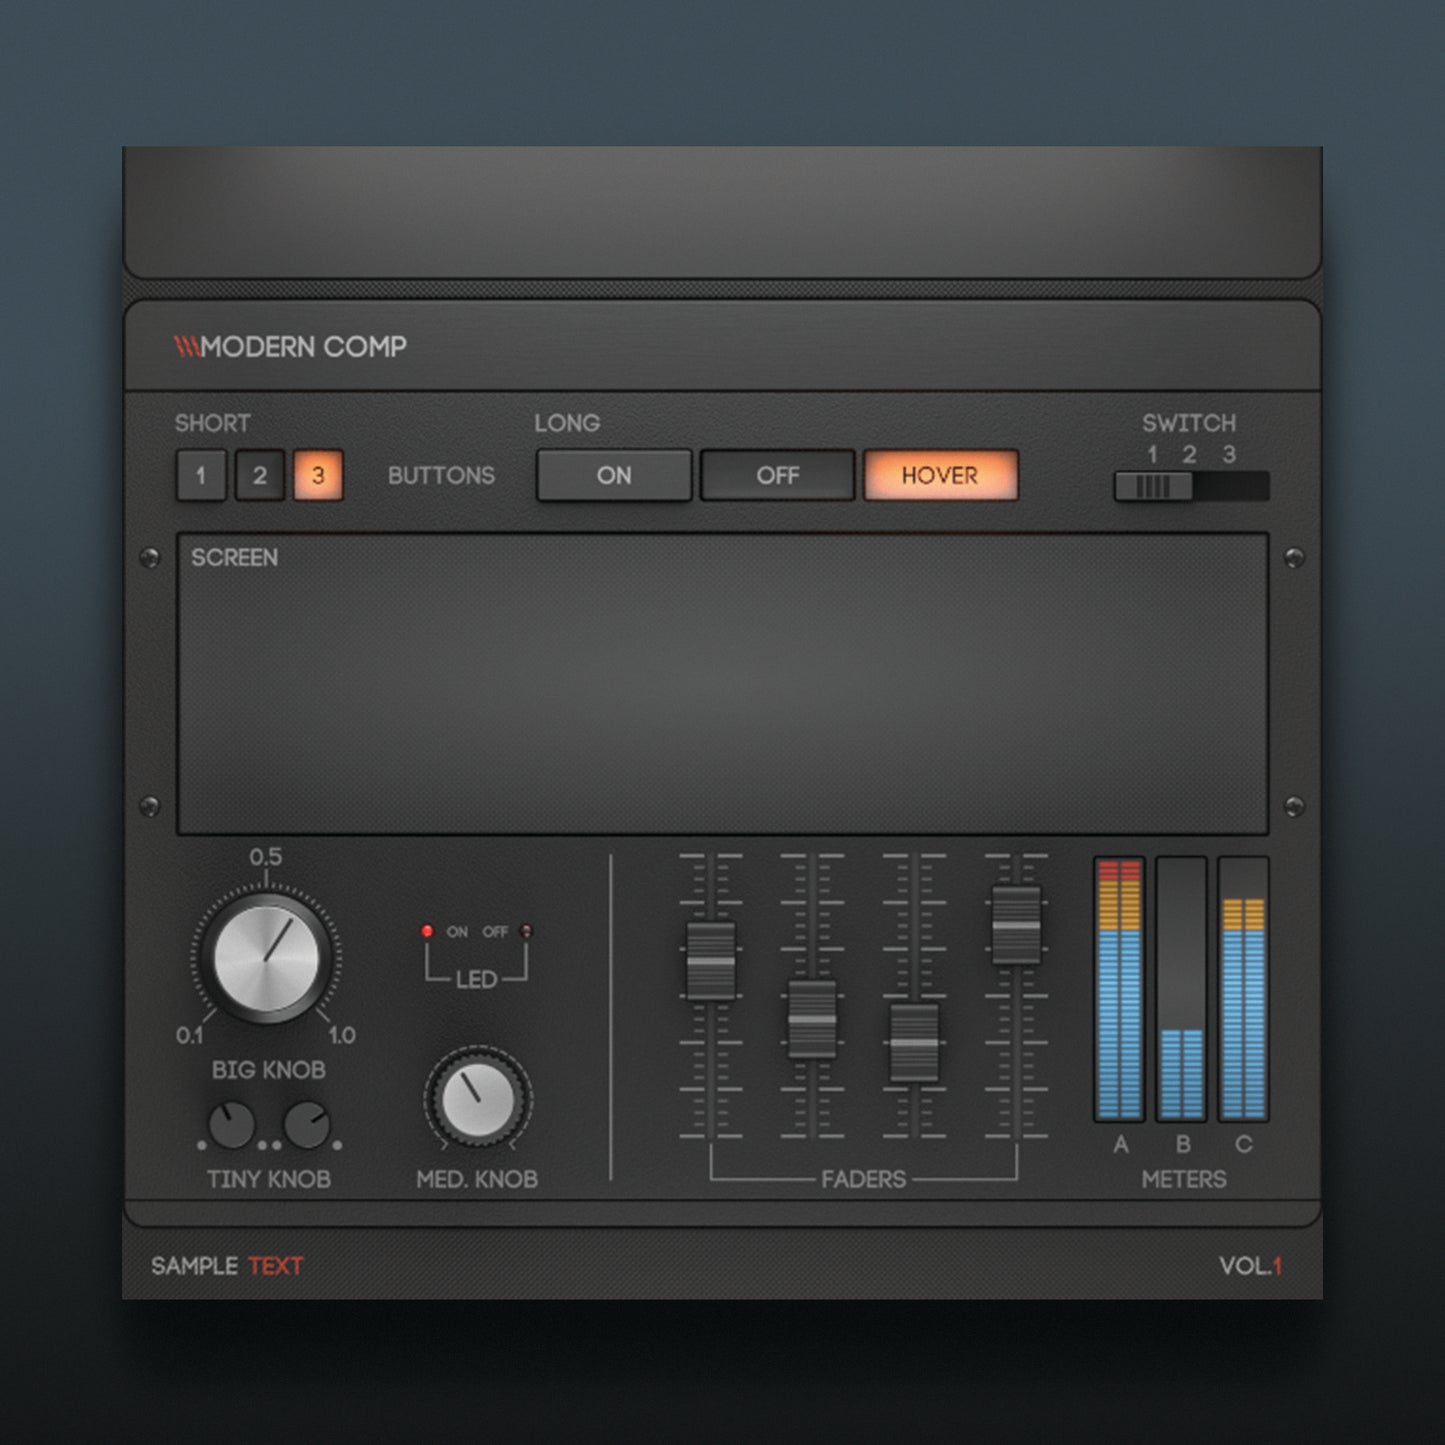1445x1445 pixels.
Task: Click the orange HOVER button
Action: click(x=940, y=475)
